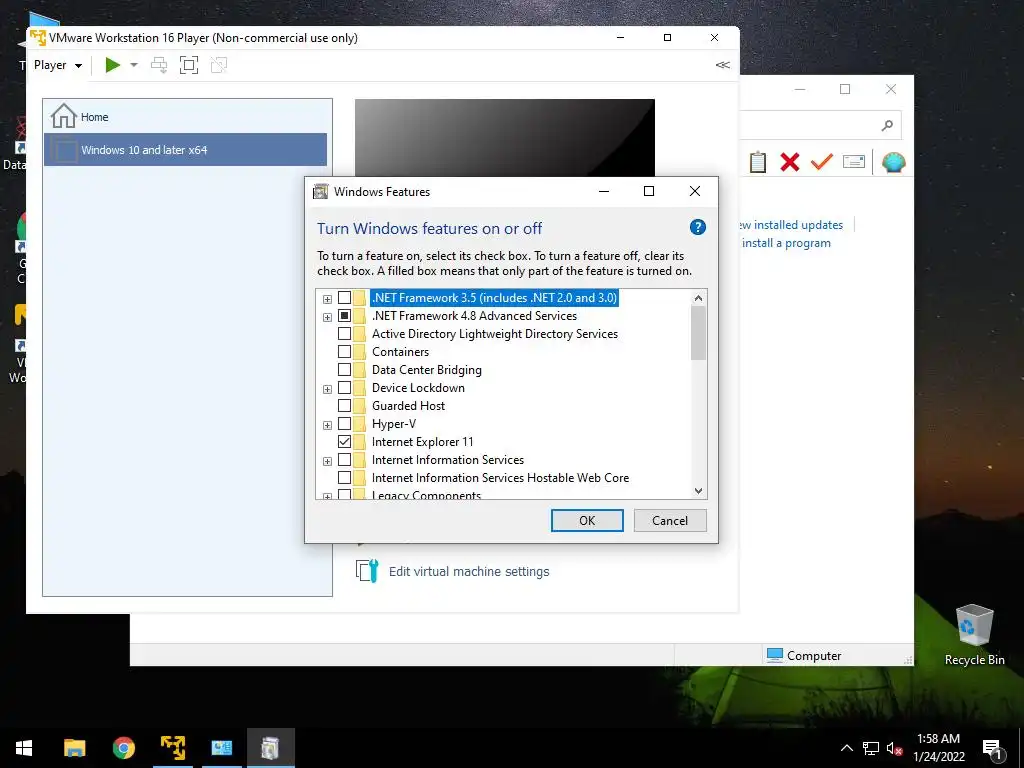1024x768 pixels.
Task: Expand the .NET Framework 4.8 Advanced Services node
Action: click(327, 317)
